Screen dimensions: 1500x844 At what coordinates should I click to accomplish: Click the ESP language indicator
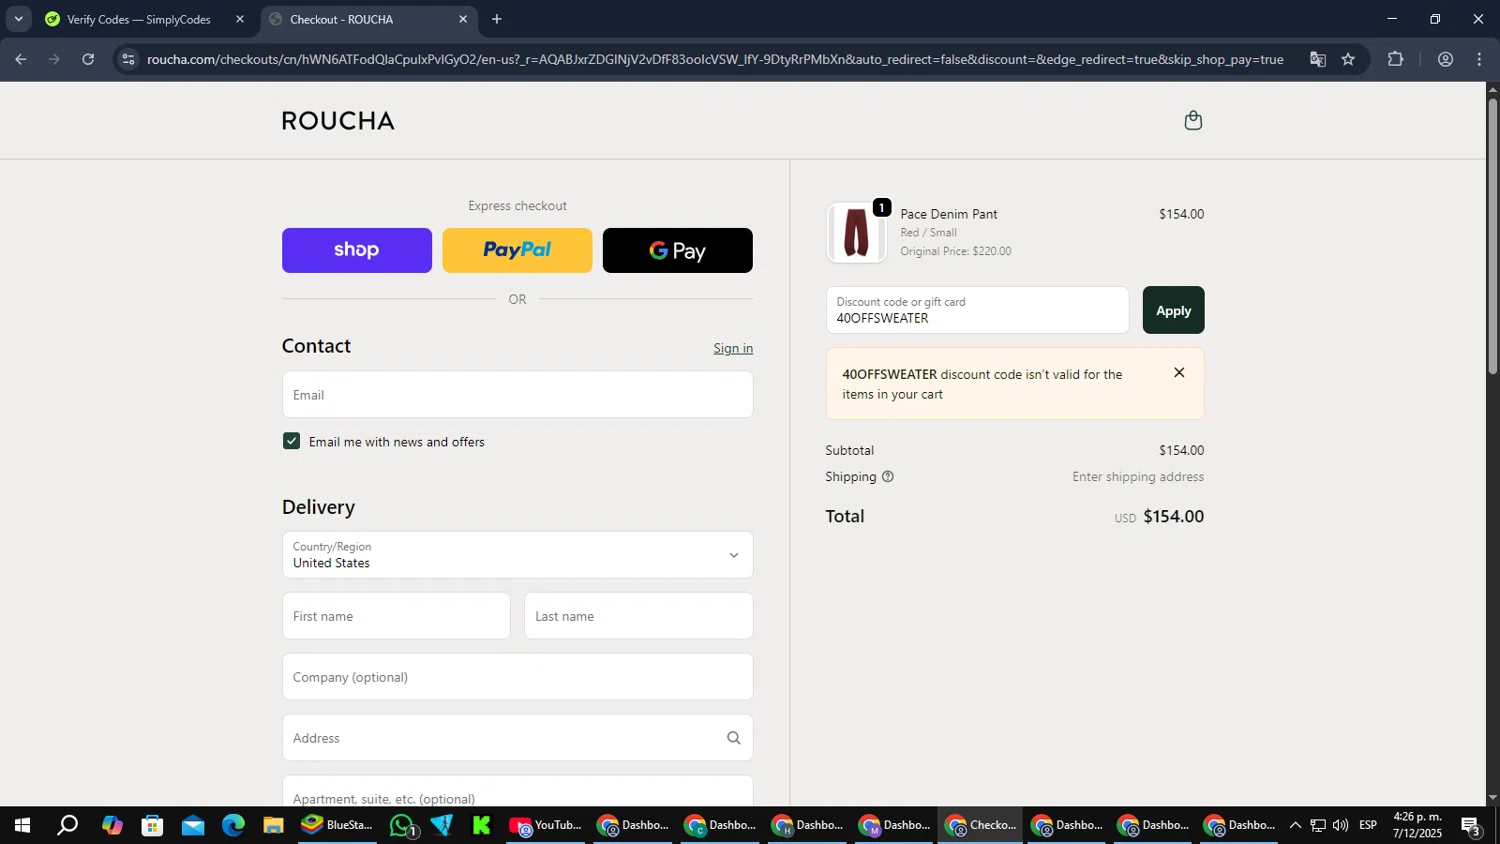pos(1368,825)
